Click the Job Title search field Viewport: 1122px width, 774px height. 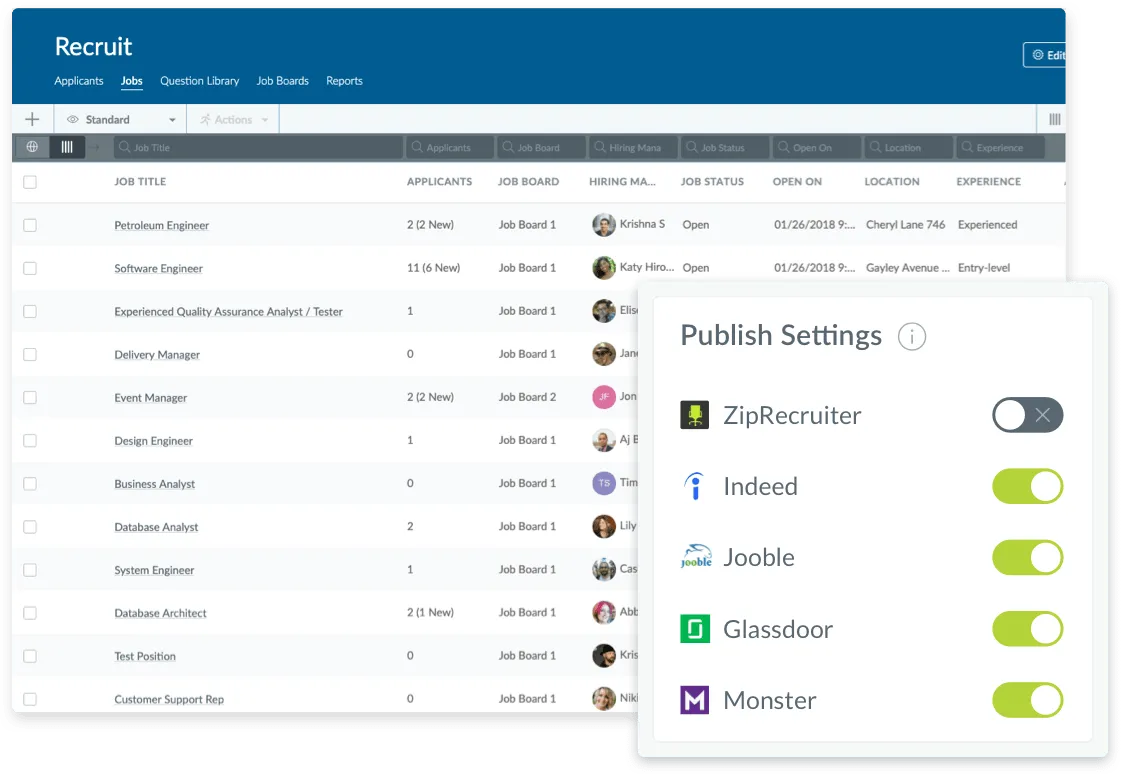point(258,147)
